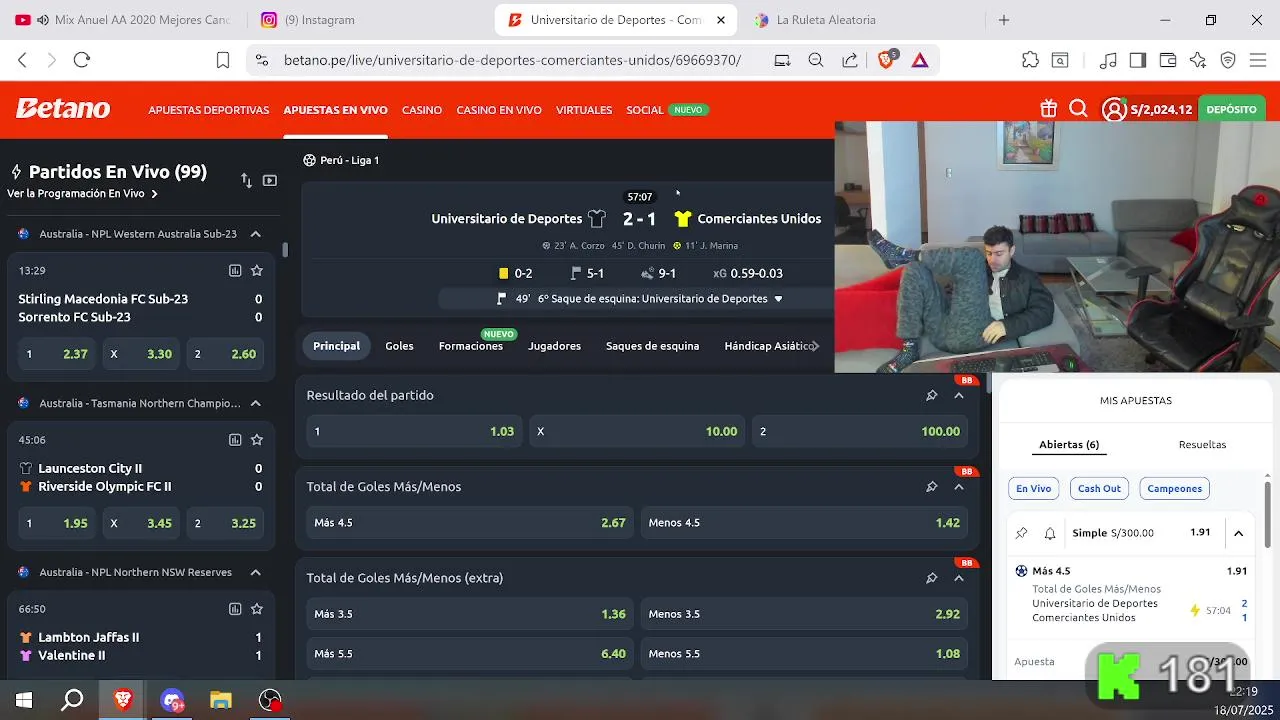Click the Depósito button
The width and height of the screenshot is (1280, 720).
tap(1231, 109)
